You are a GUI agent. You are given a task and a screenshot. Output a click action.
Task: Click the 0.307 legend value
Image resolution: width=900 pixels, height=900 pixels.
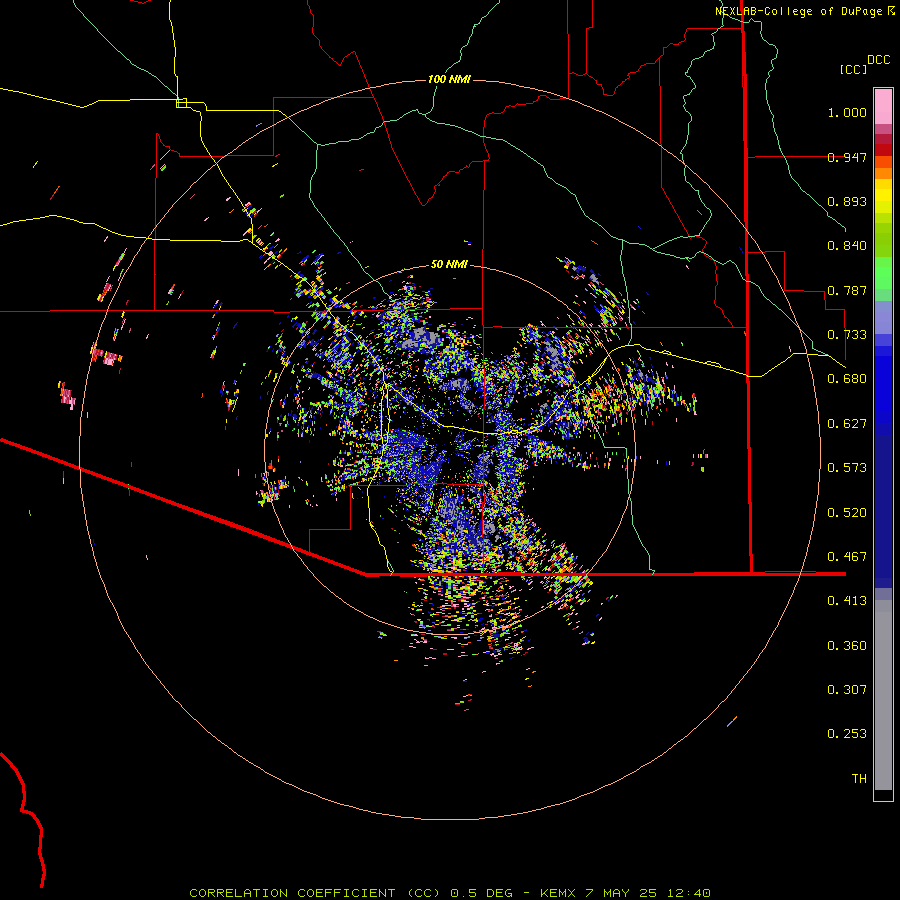point(847,690)
